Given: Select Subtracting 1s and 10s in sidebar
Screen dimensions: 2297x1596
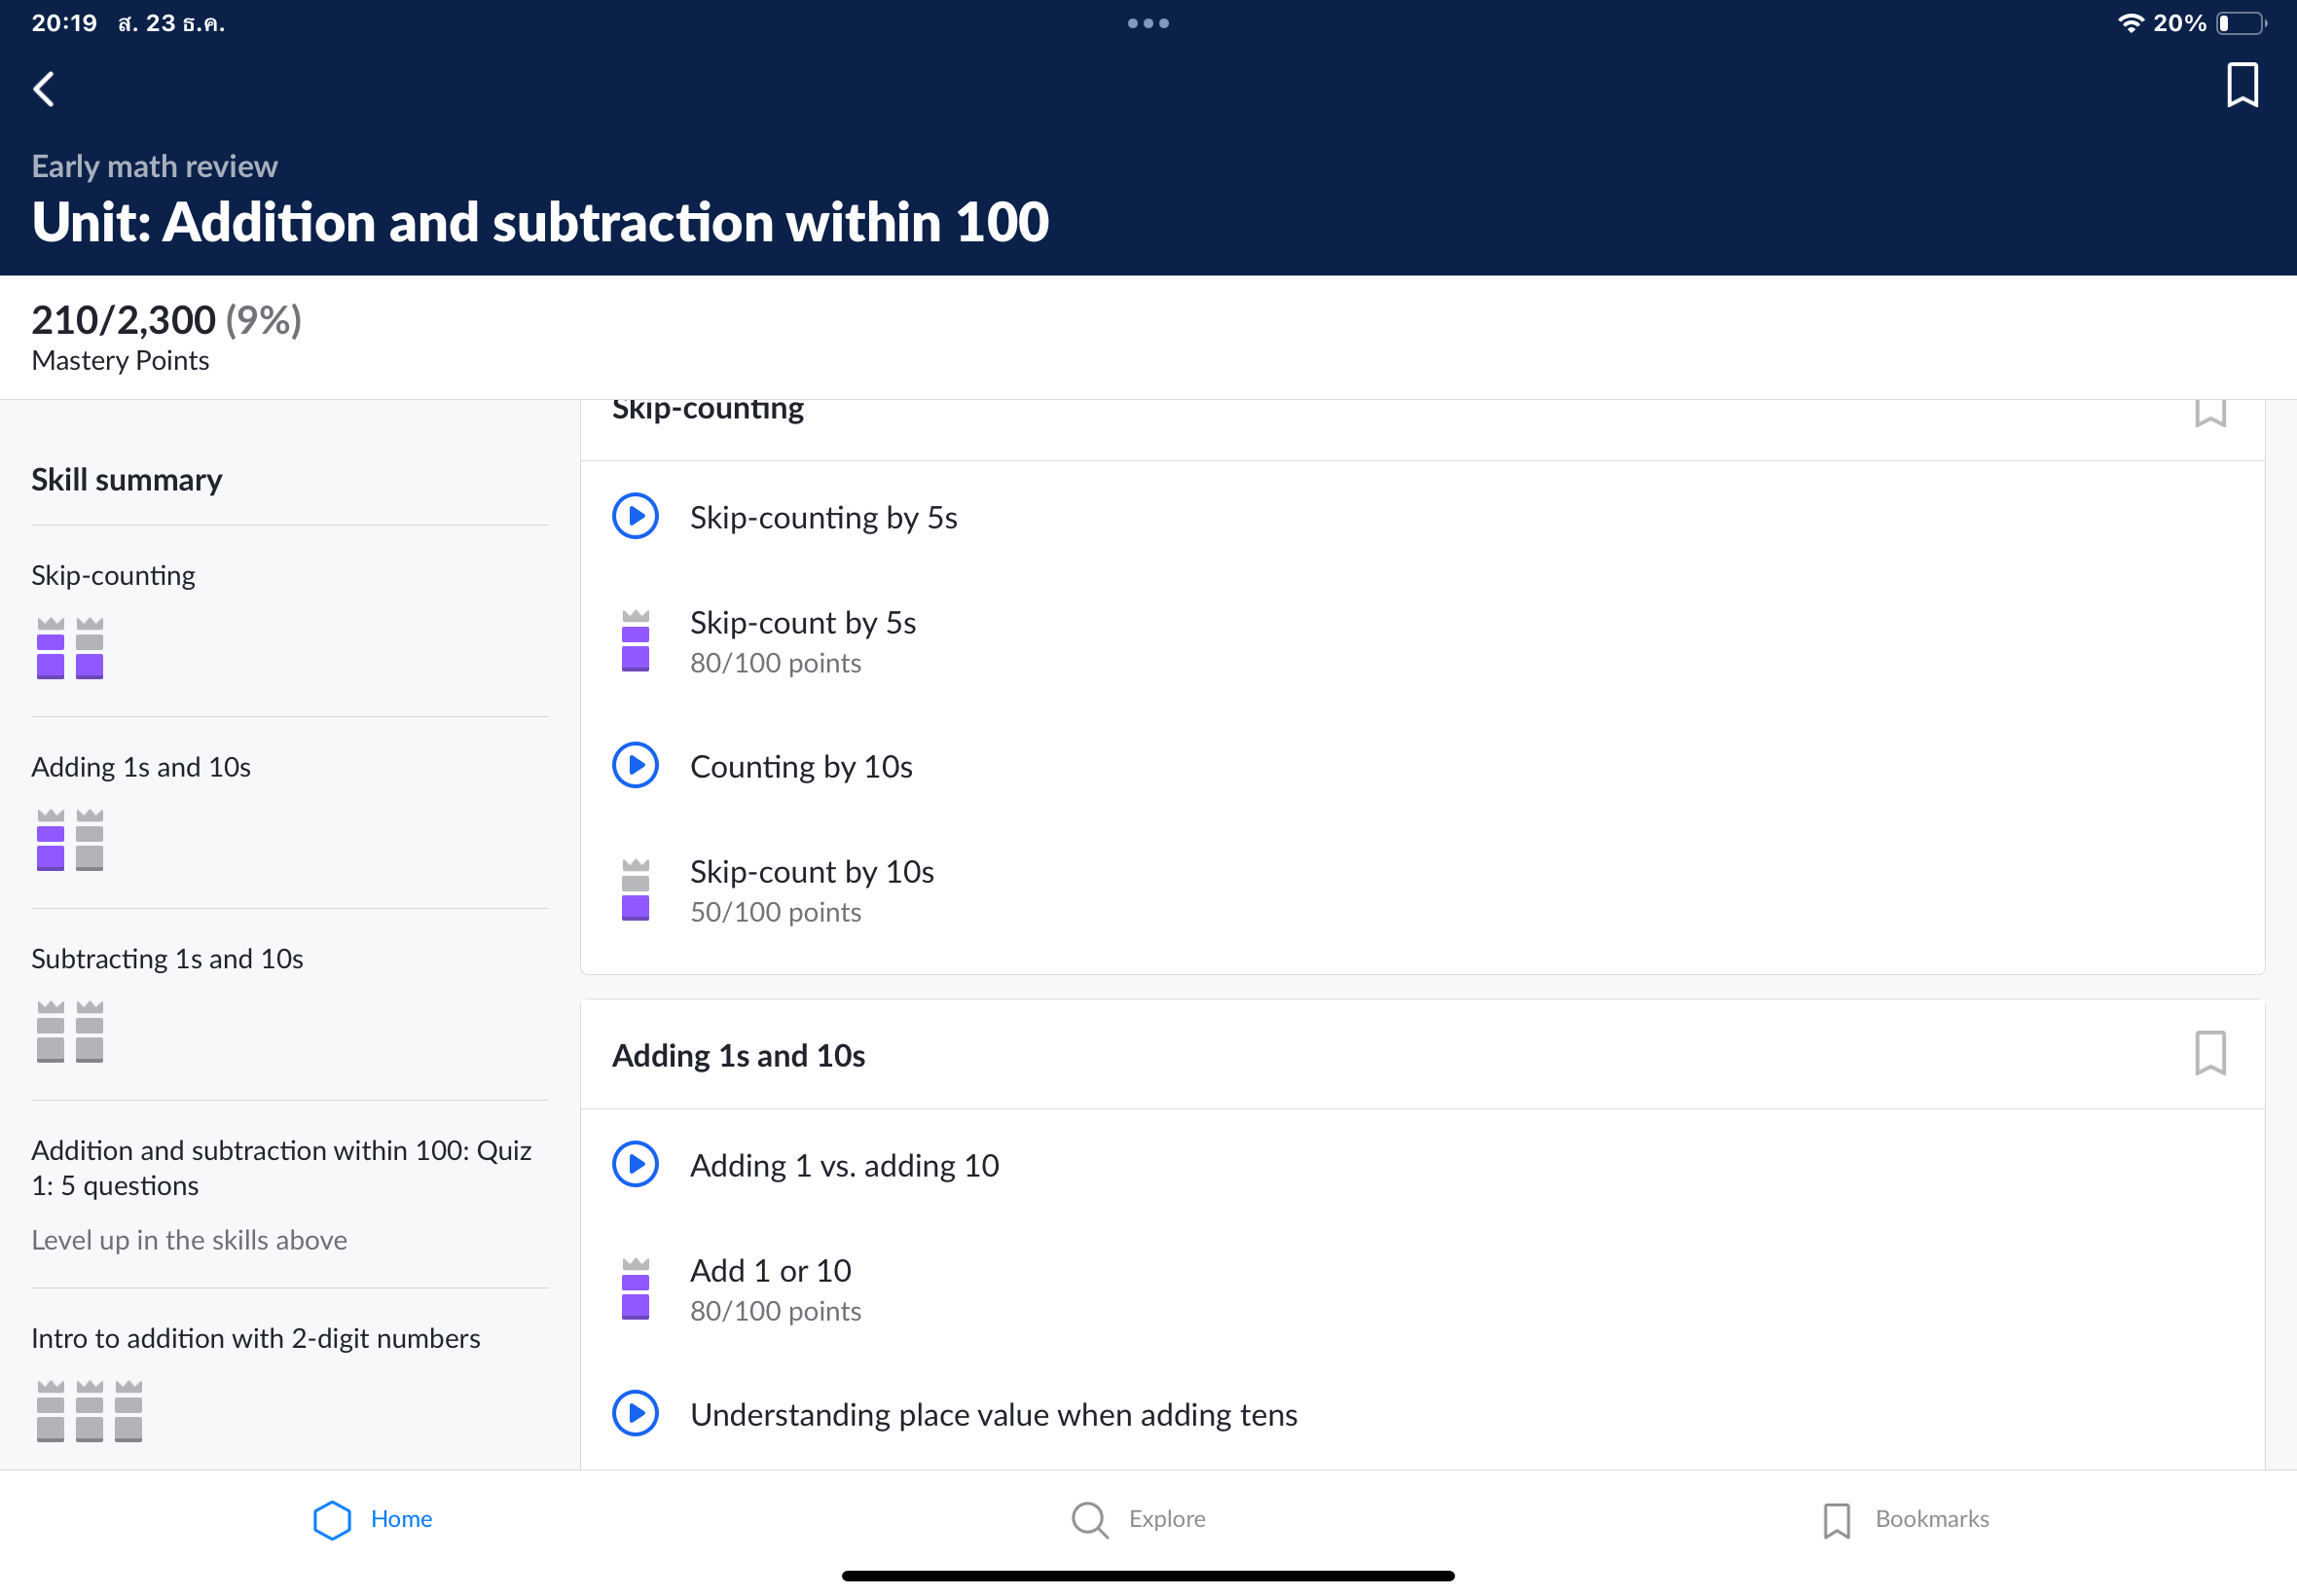Looking at the screenshot, I should [167, 958].
